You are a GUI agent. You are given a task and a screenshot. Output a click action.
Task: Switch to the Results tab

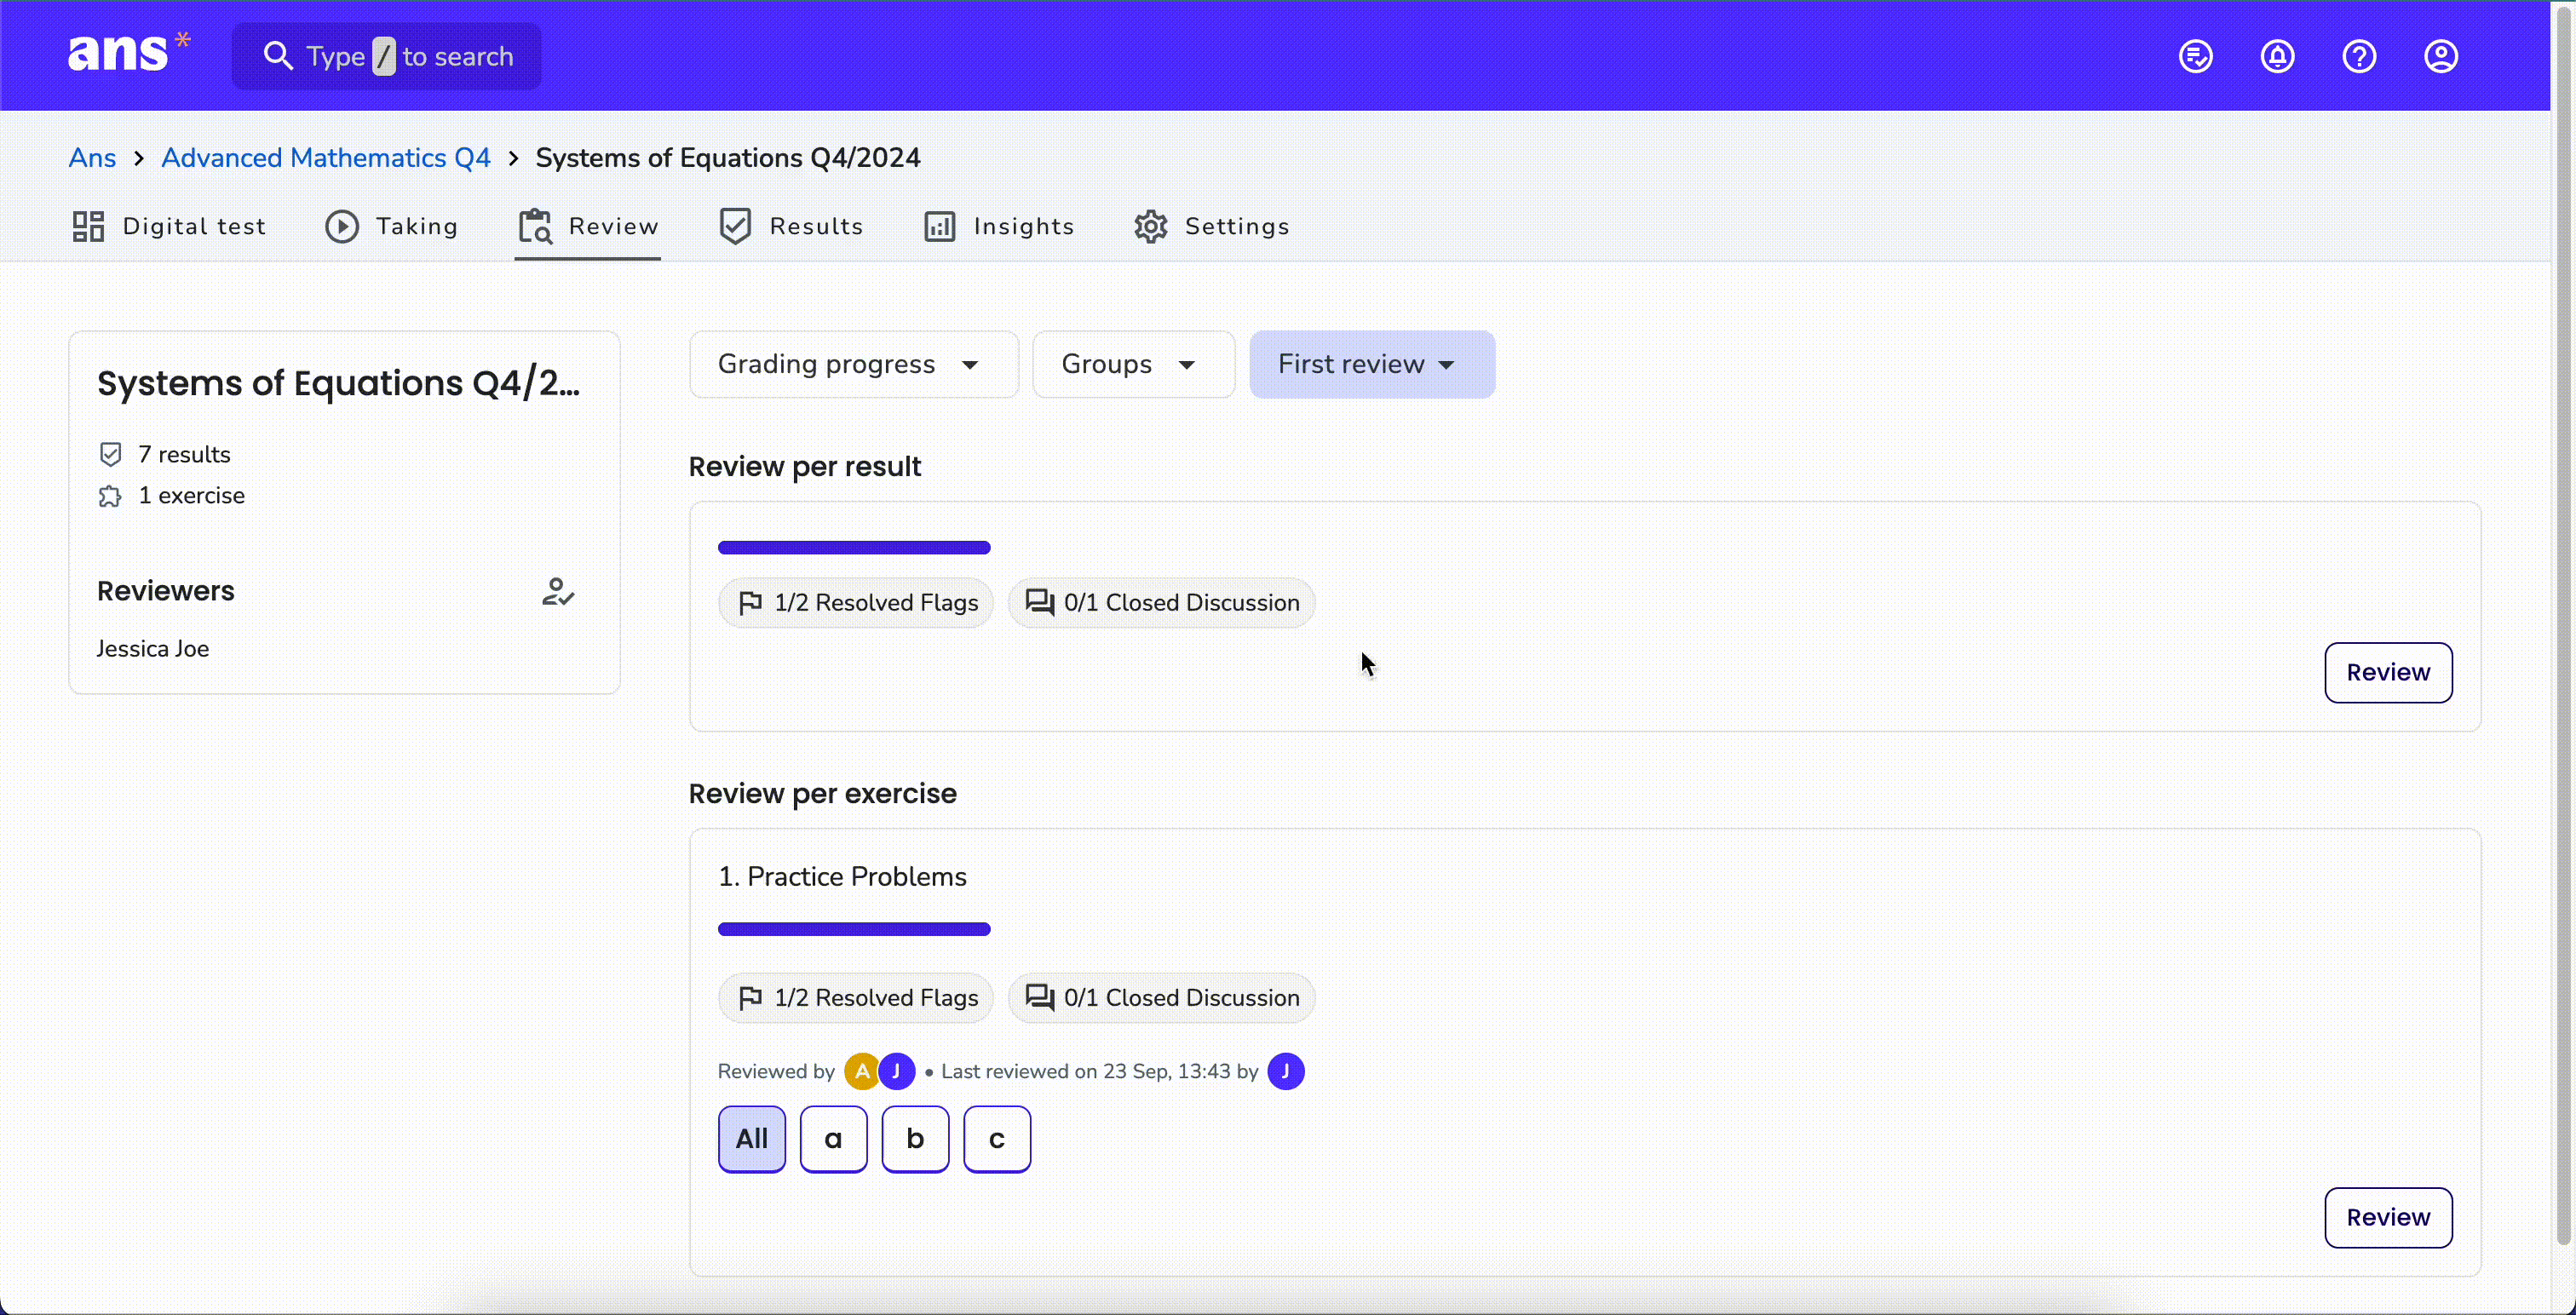[791, 226]
